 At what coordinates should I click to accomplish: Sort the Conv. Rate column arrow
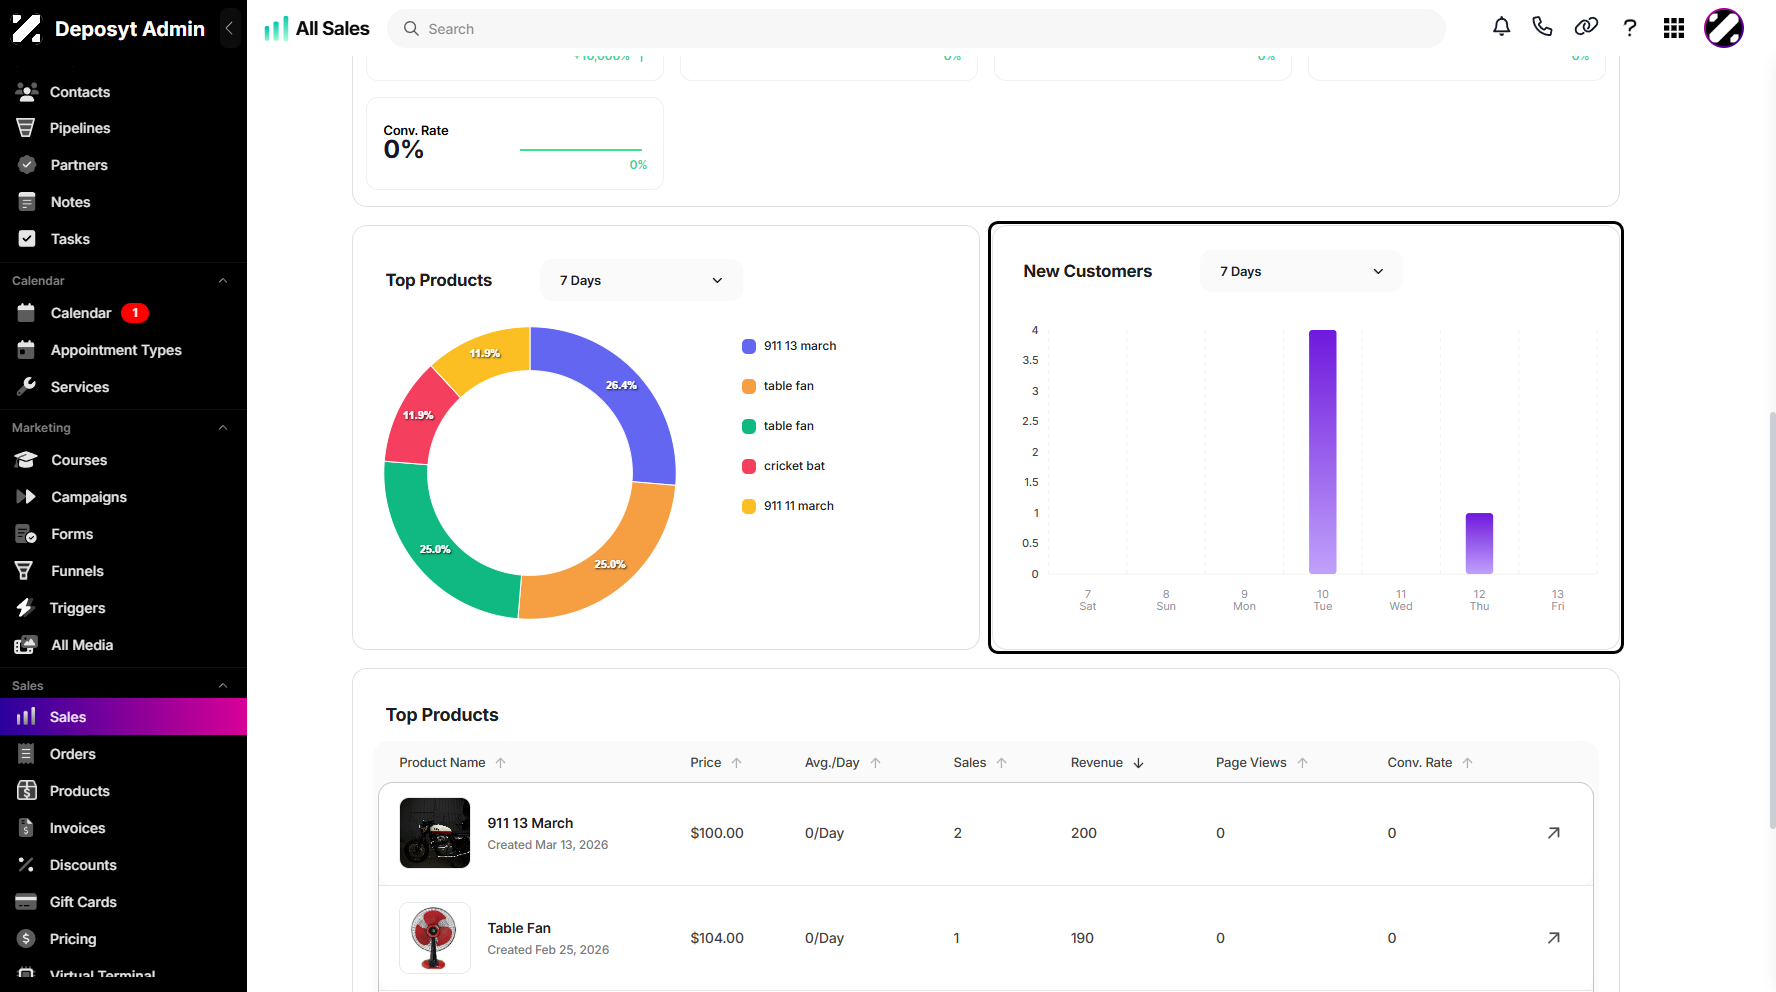coord(1468,763)
